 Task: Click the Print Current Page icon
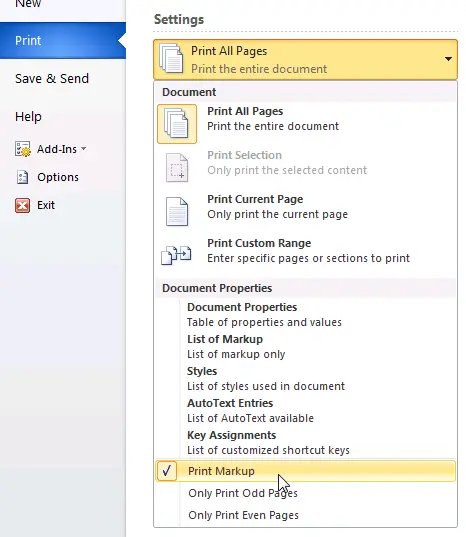[177, 211]
